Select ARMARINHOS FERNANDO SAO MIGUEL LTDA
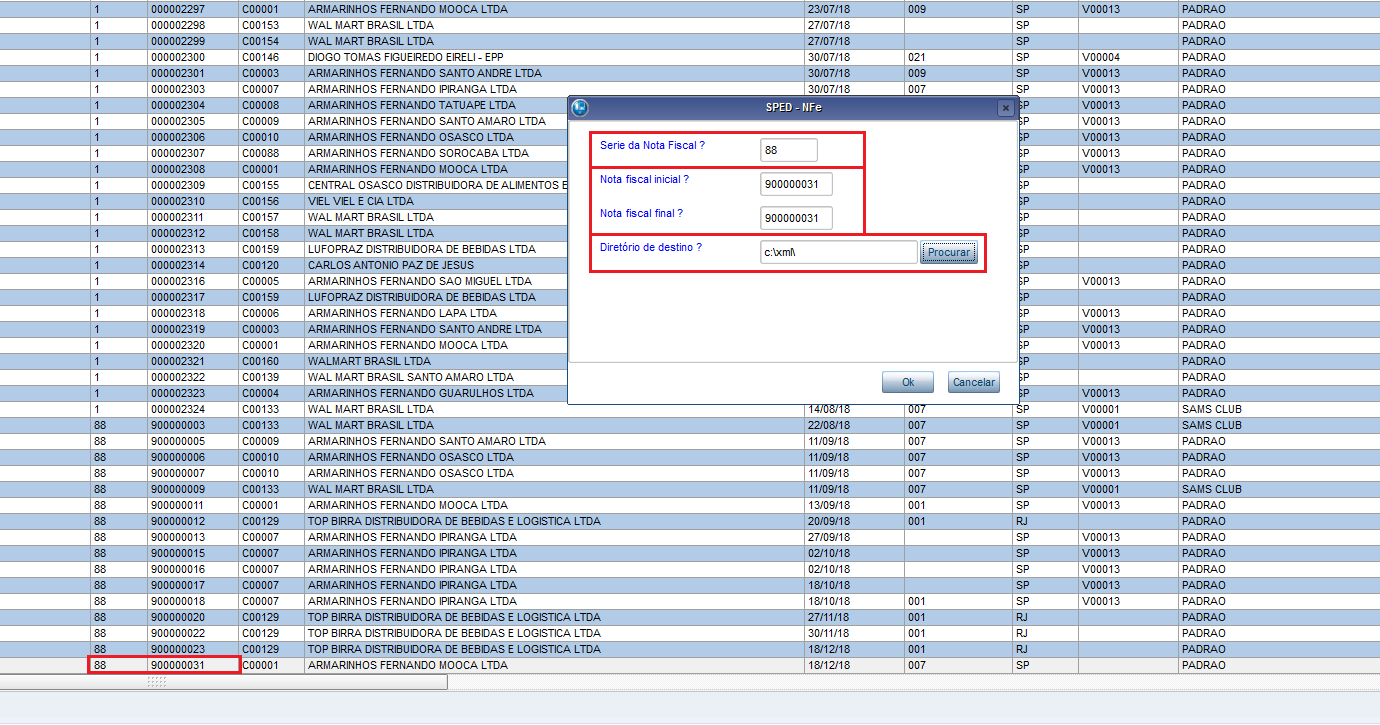The image size is (1380, 725). [420, 281]
